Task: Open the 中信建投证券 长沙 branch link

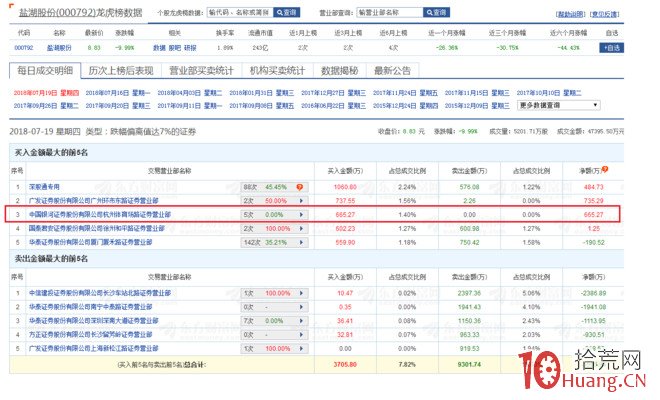Action: pos(100,293)
